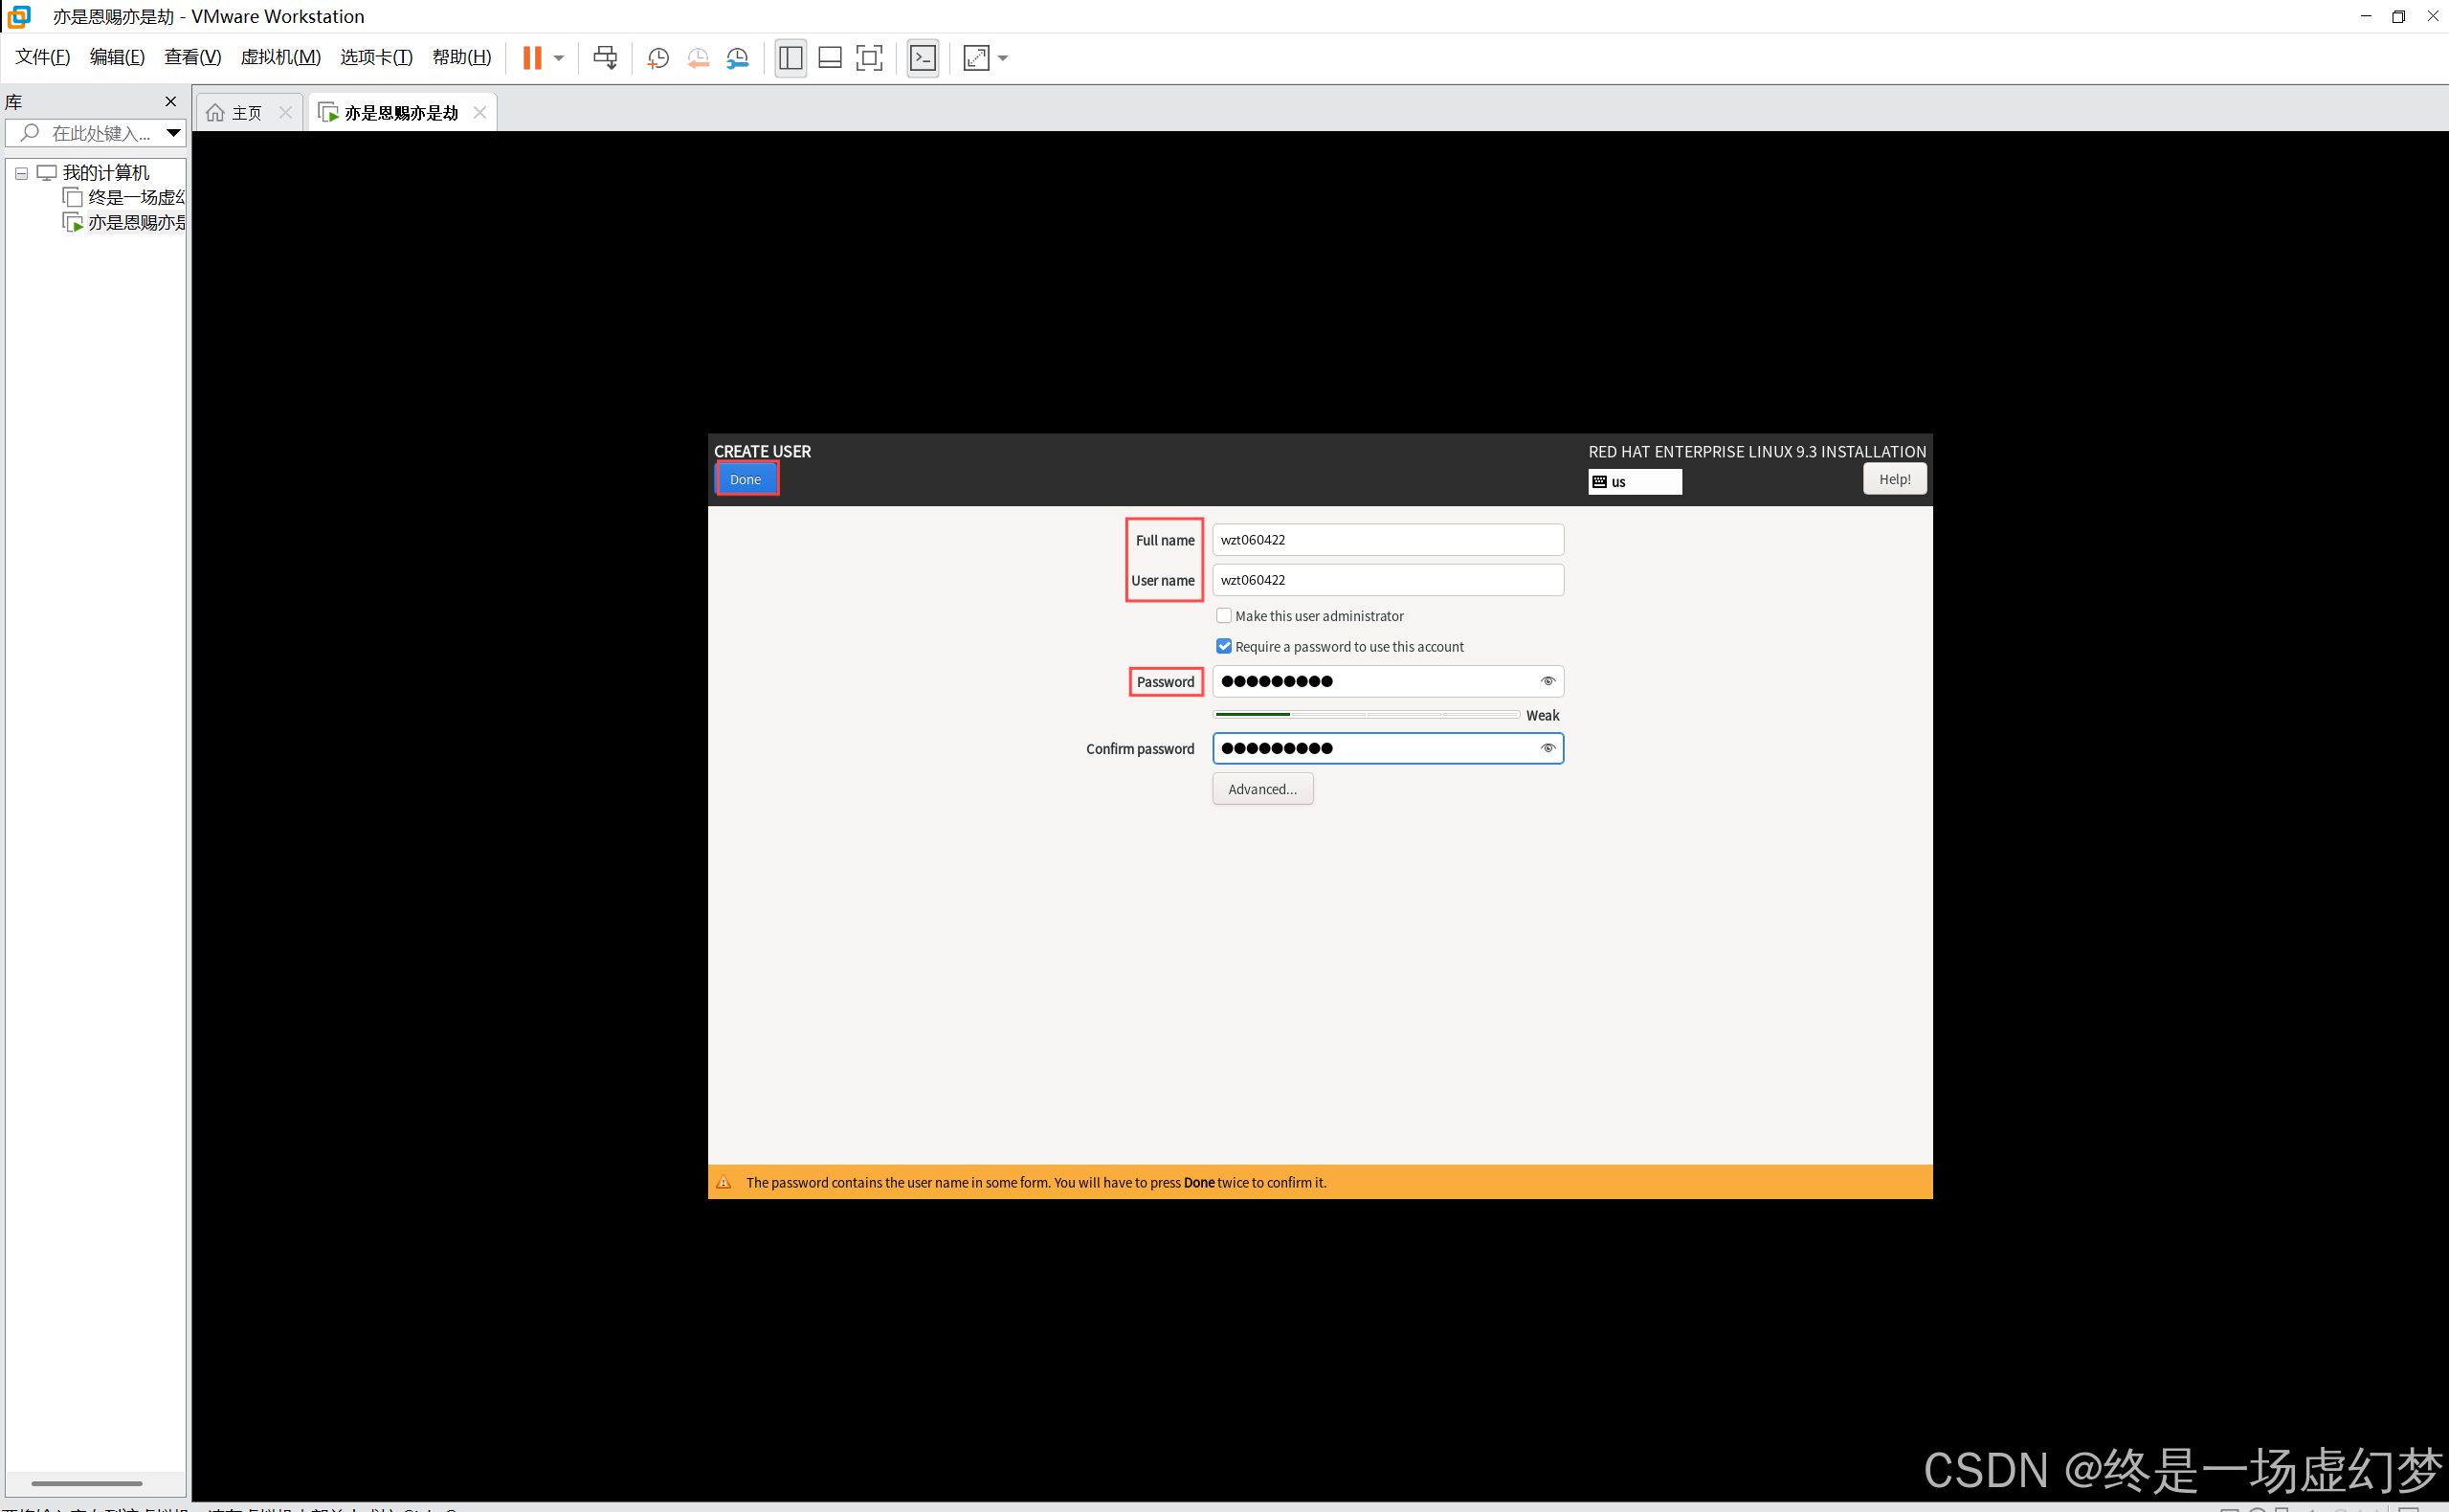Enable Make this user administrator checkbox
This screenshot has width=2449, height=1512.
[1224, 616]
